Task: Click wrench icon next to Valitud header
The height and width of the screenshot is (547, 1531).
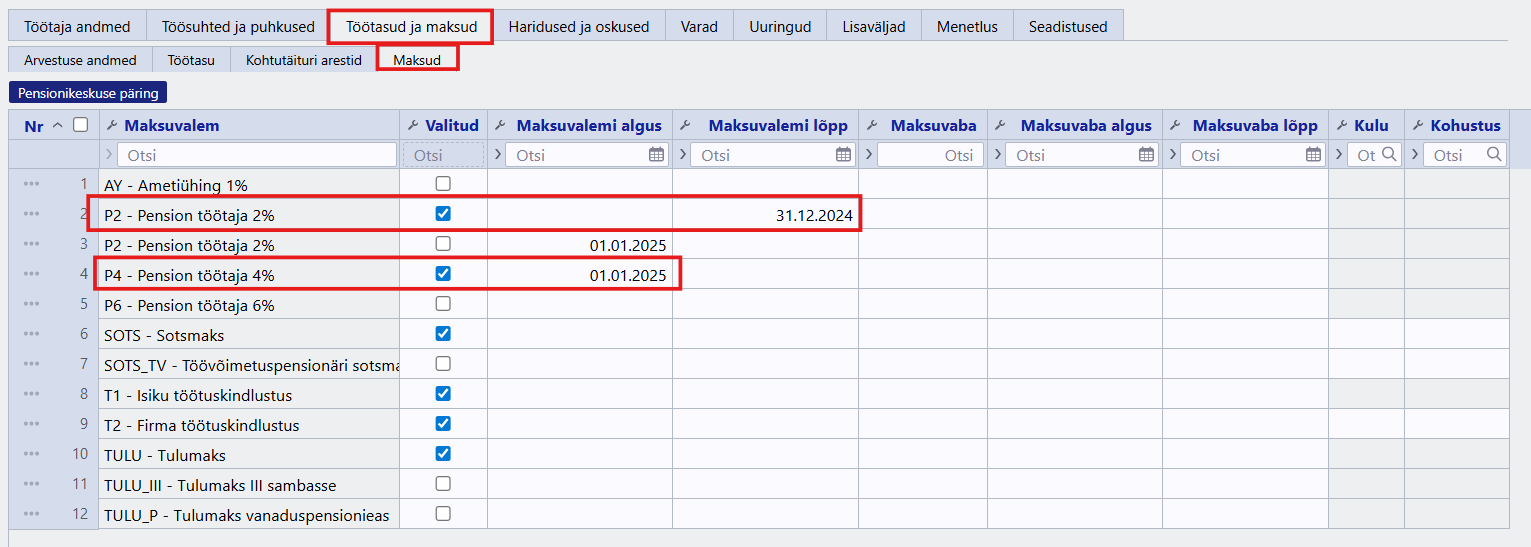Action: (413, 126)
